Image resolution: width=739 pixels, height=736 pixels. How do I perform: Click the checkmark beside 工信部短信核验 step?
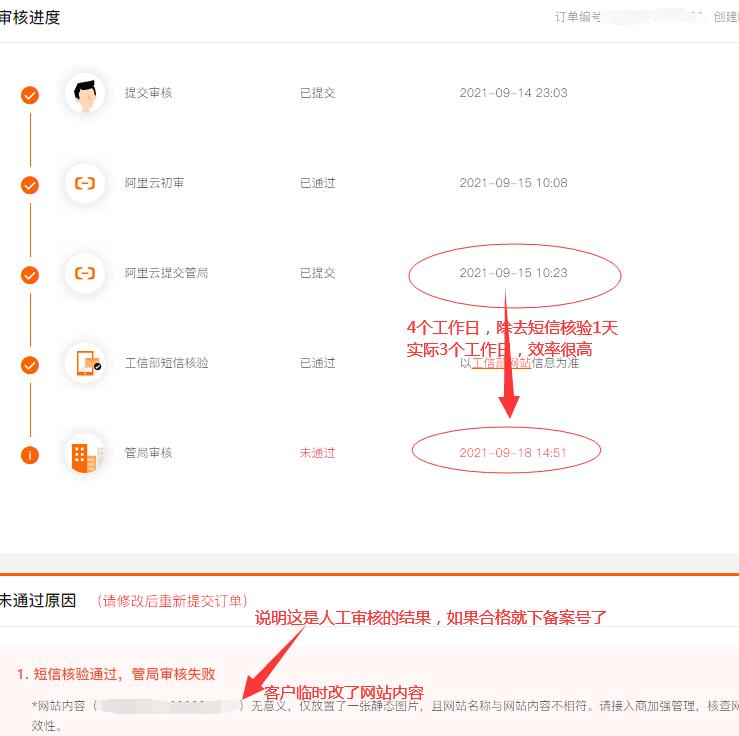tap(30, 365)
